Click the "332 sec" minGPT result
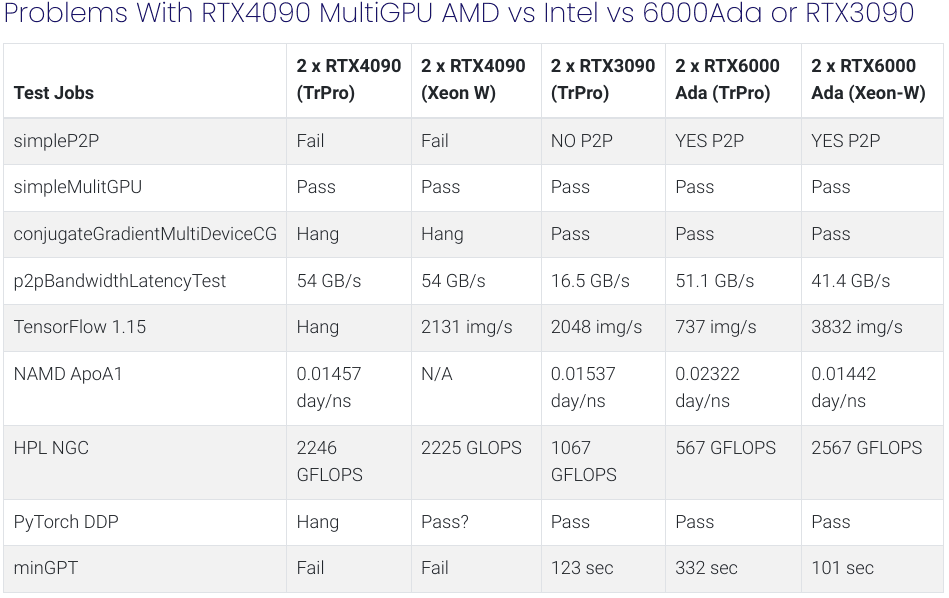The image size is (949, 598). pos(706,568)
